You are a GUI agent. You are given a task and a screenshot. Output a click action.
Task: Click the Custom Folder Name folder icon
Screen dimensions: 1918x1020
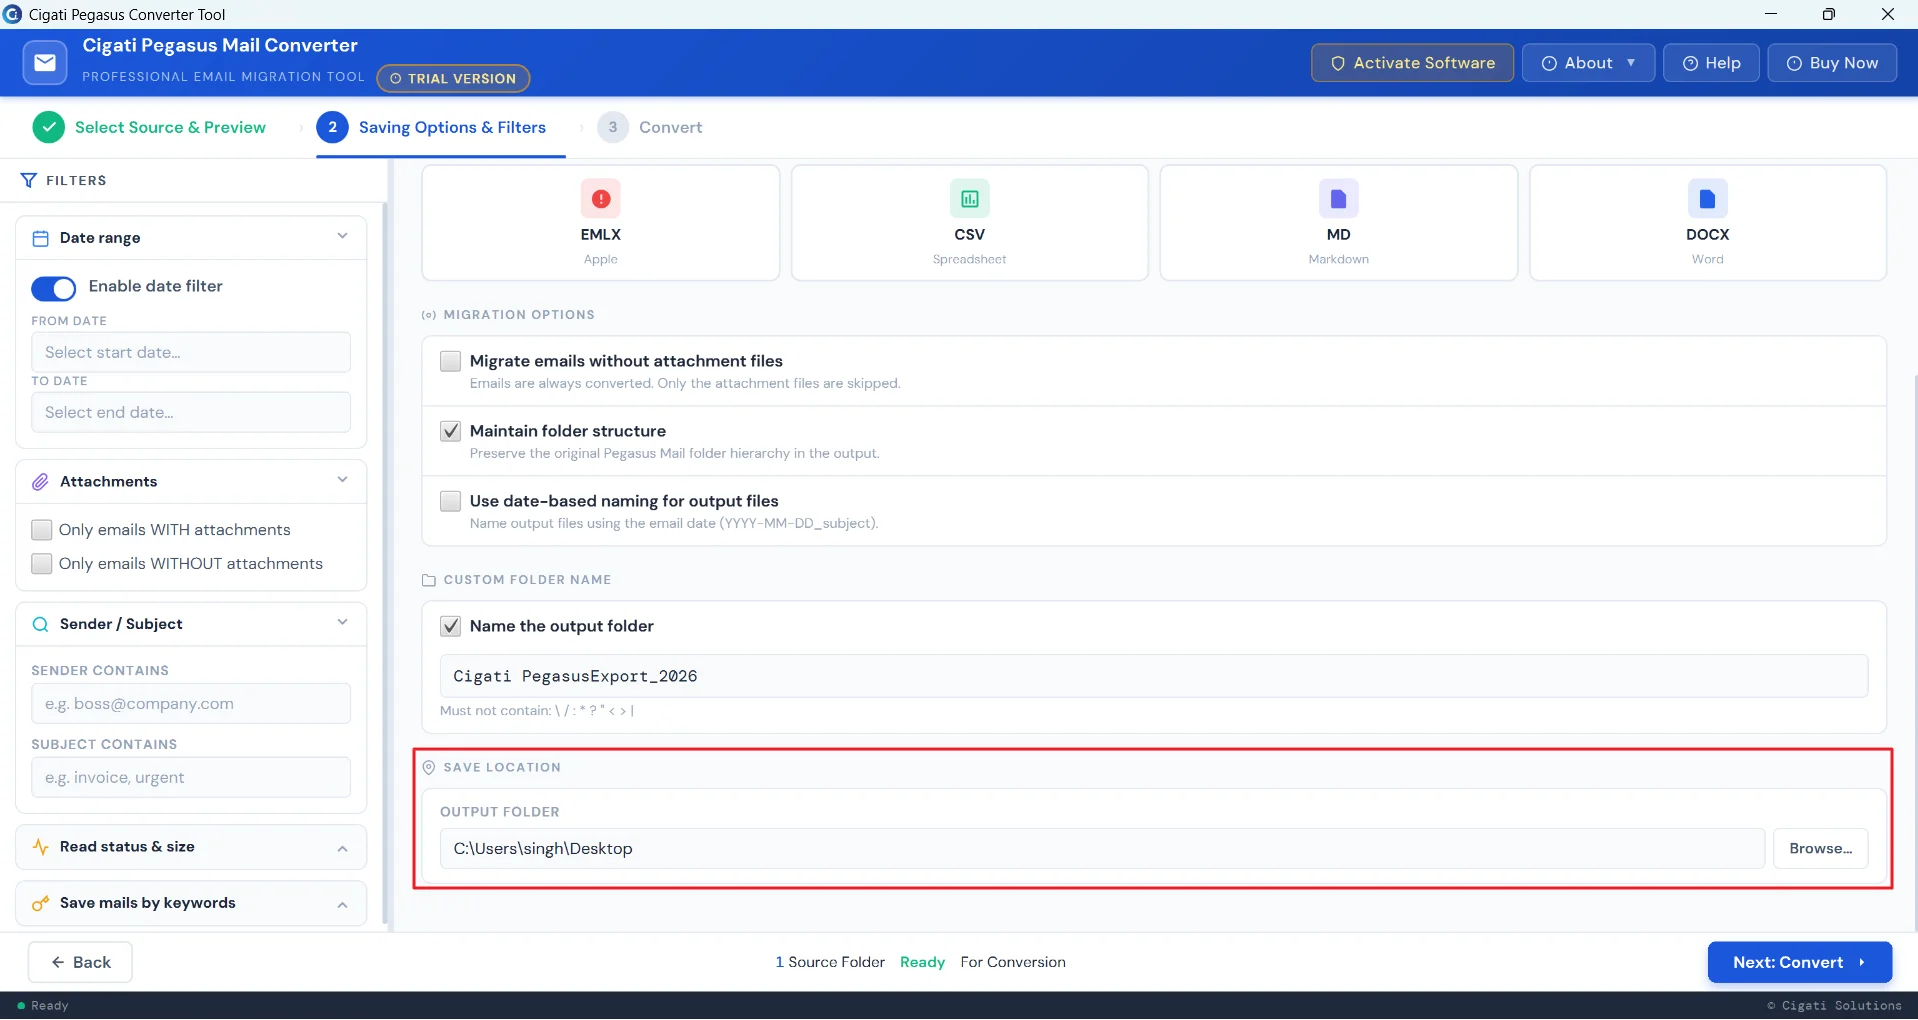429,580
